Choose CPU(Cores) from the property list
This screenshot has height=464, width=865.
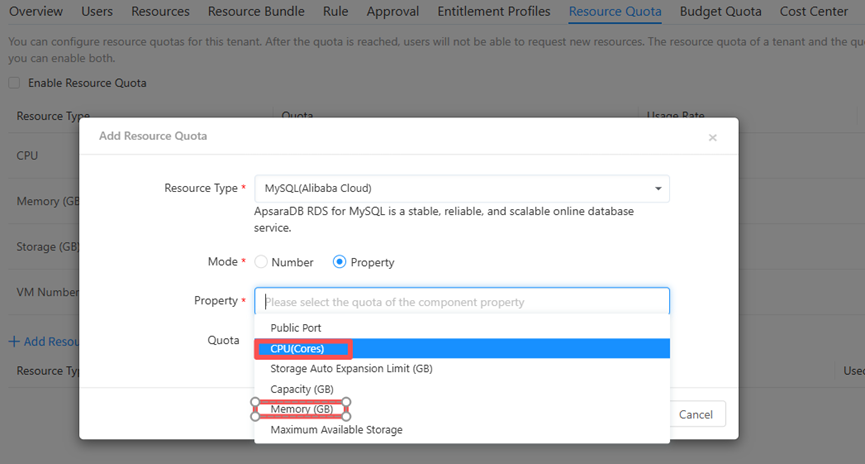click(297, 349)
